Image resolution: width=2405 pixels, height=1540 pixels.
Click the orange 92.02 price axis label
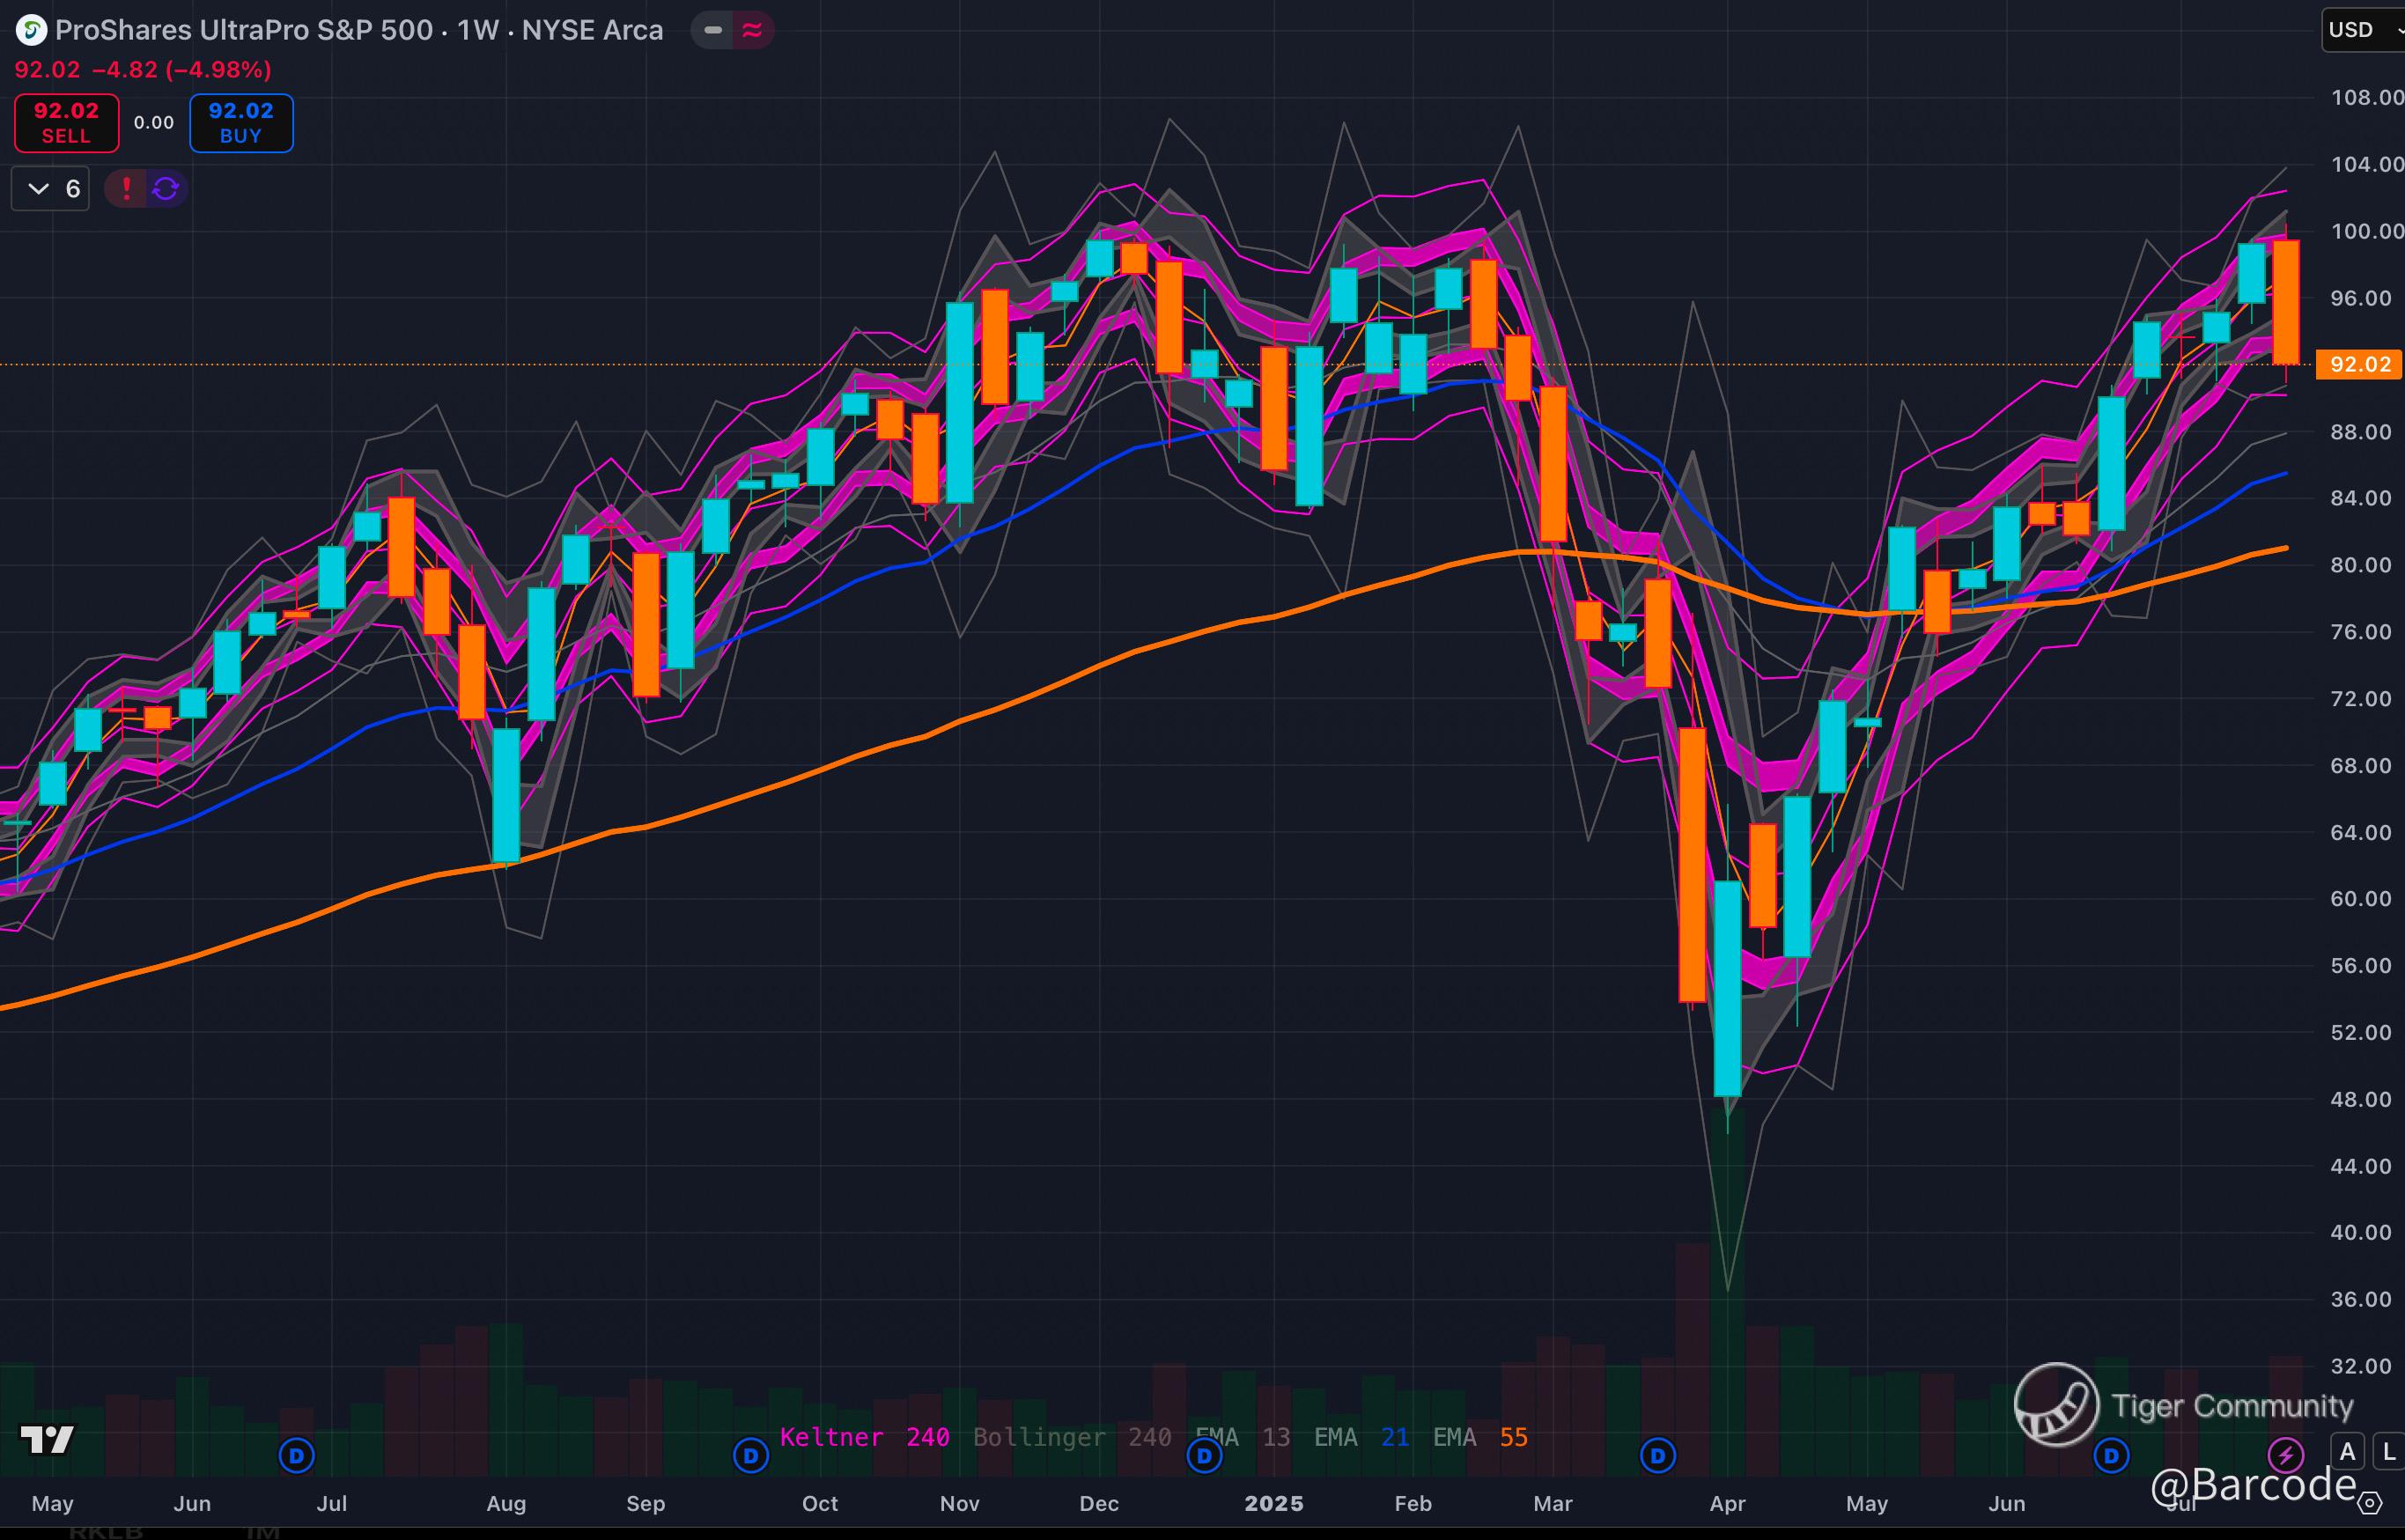[2359, 364]
